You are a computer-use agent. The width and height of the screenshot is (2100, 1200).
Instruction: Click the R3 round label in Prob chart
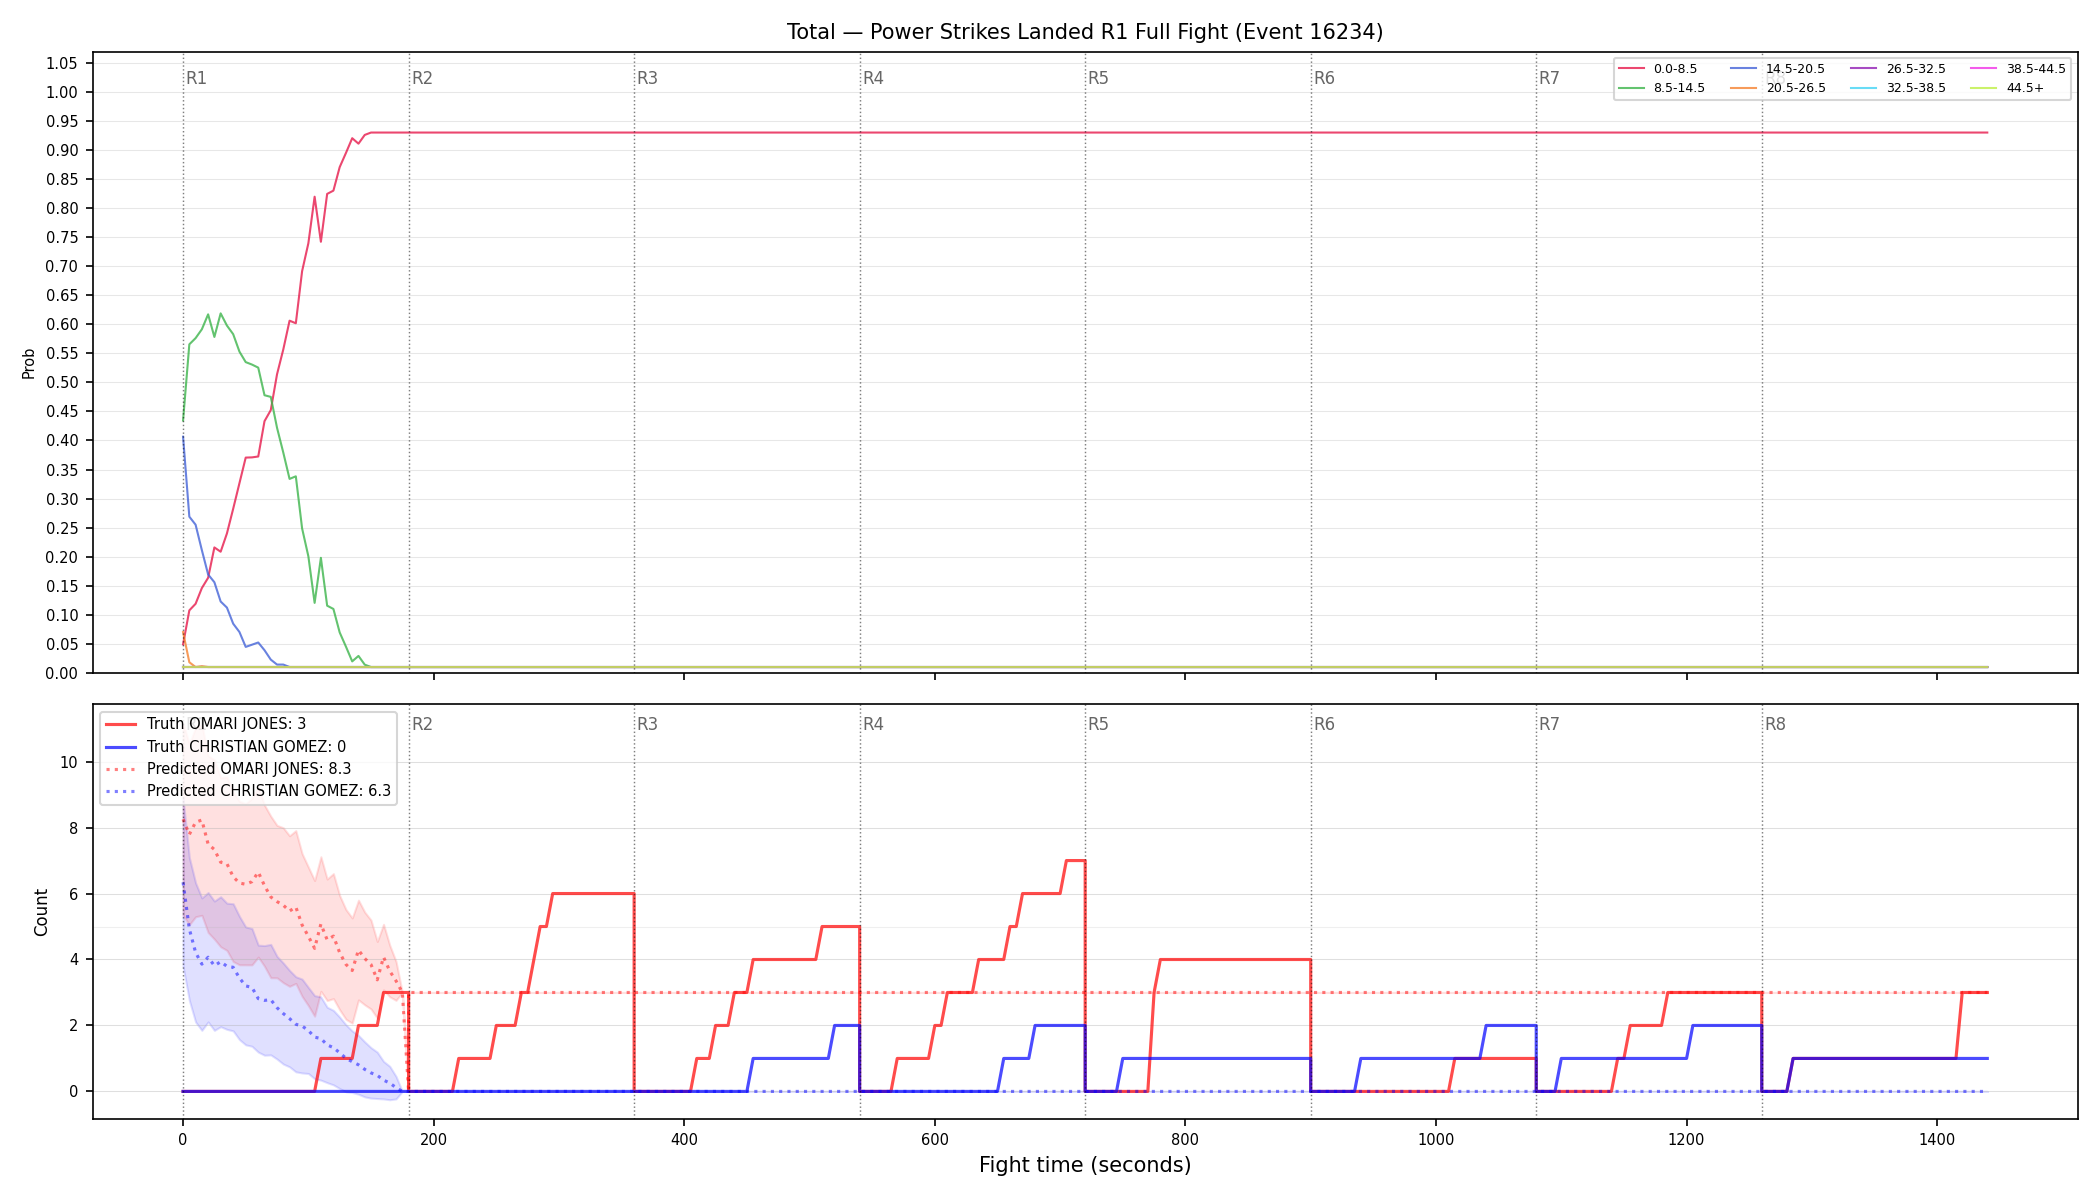coord(647,78)
